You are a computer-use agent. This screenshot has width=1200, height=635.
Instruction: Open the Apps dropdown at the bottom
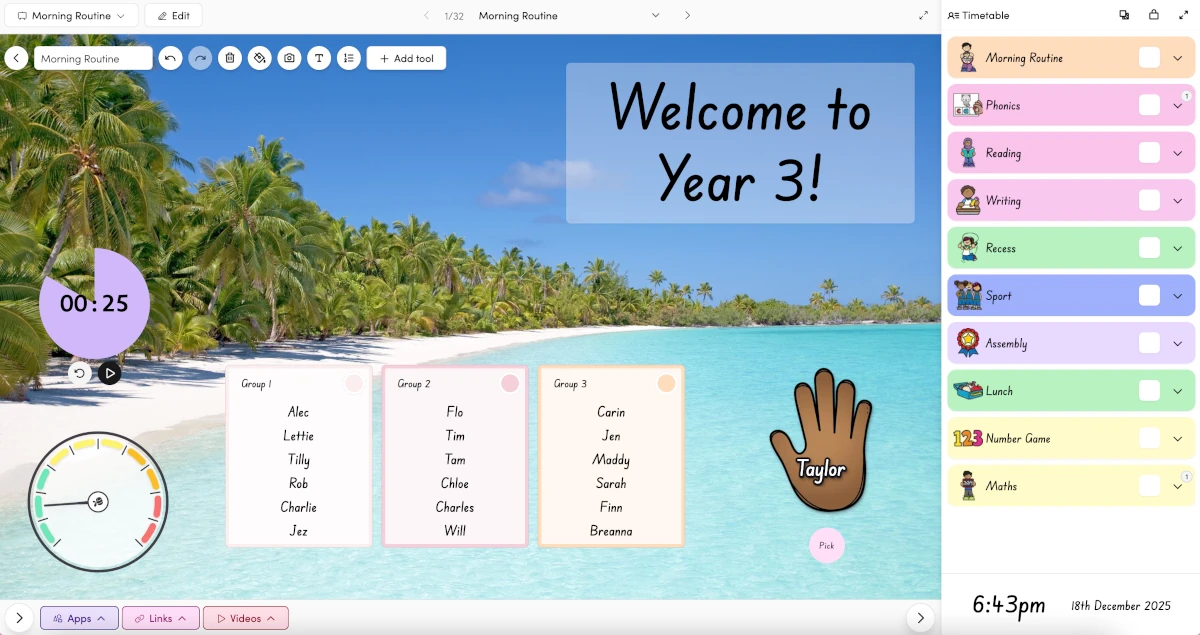[78, 618]
